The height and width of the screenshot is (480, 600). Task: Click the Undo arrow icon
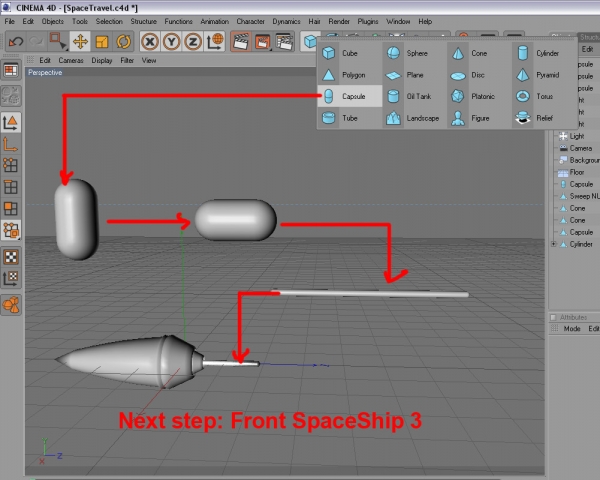click(16, 41)
